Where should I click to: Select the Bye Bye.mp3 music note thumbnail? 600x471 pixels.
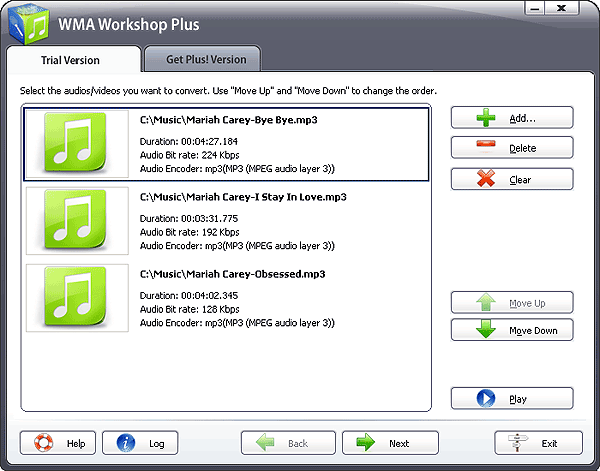(77, 144)
